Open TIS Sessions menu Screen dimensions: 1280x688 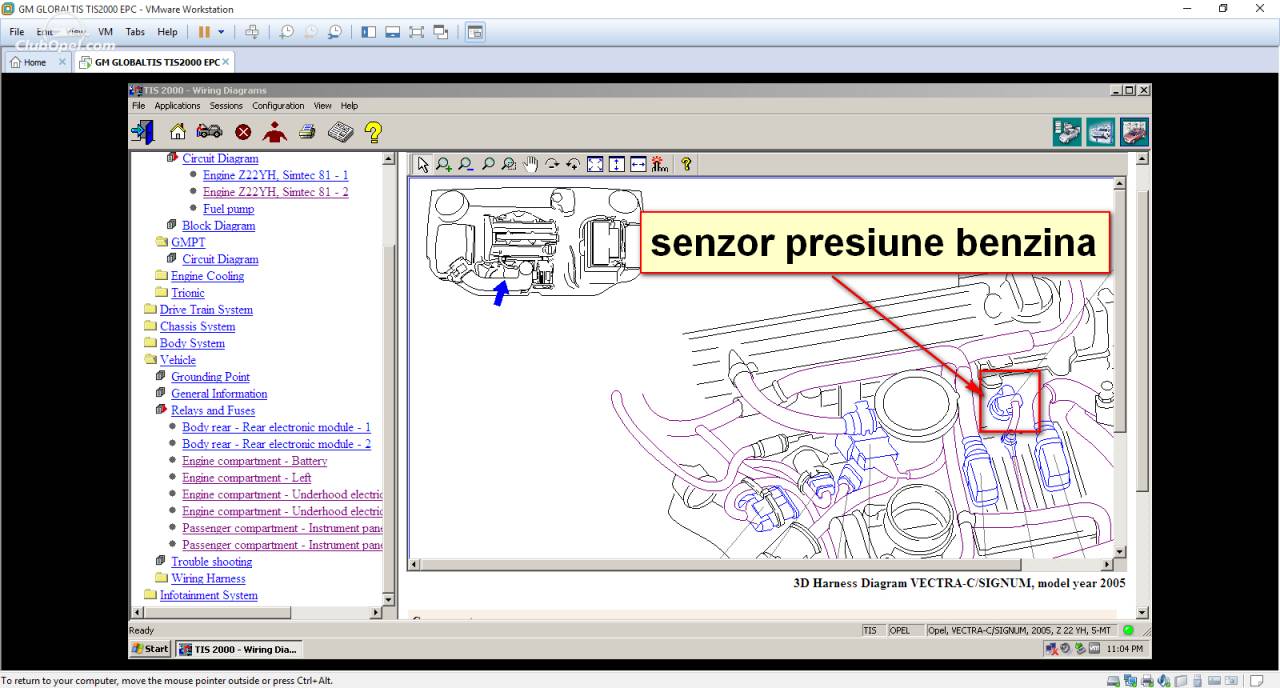click(x=226, y=106)
